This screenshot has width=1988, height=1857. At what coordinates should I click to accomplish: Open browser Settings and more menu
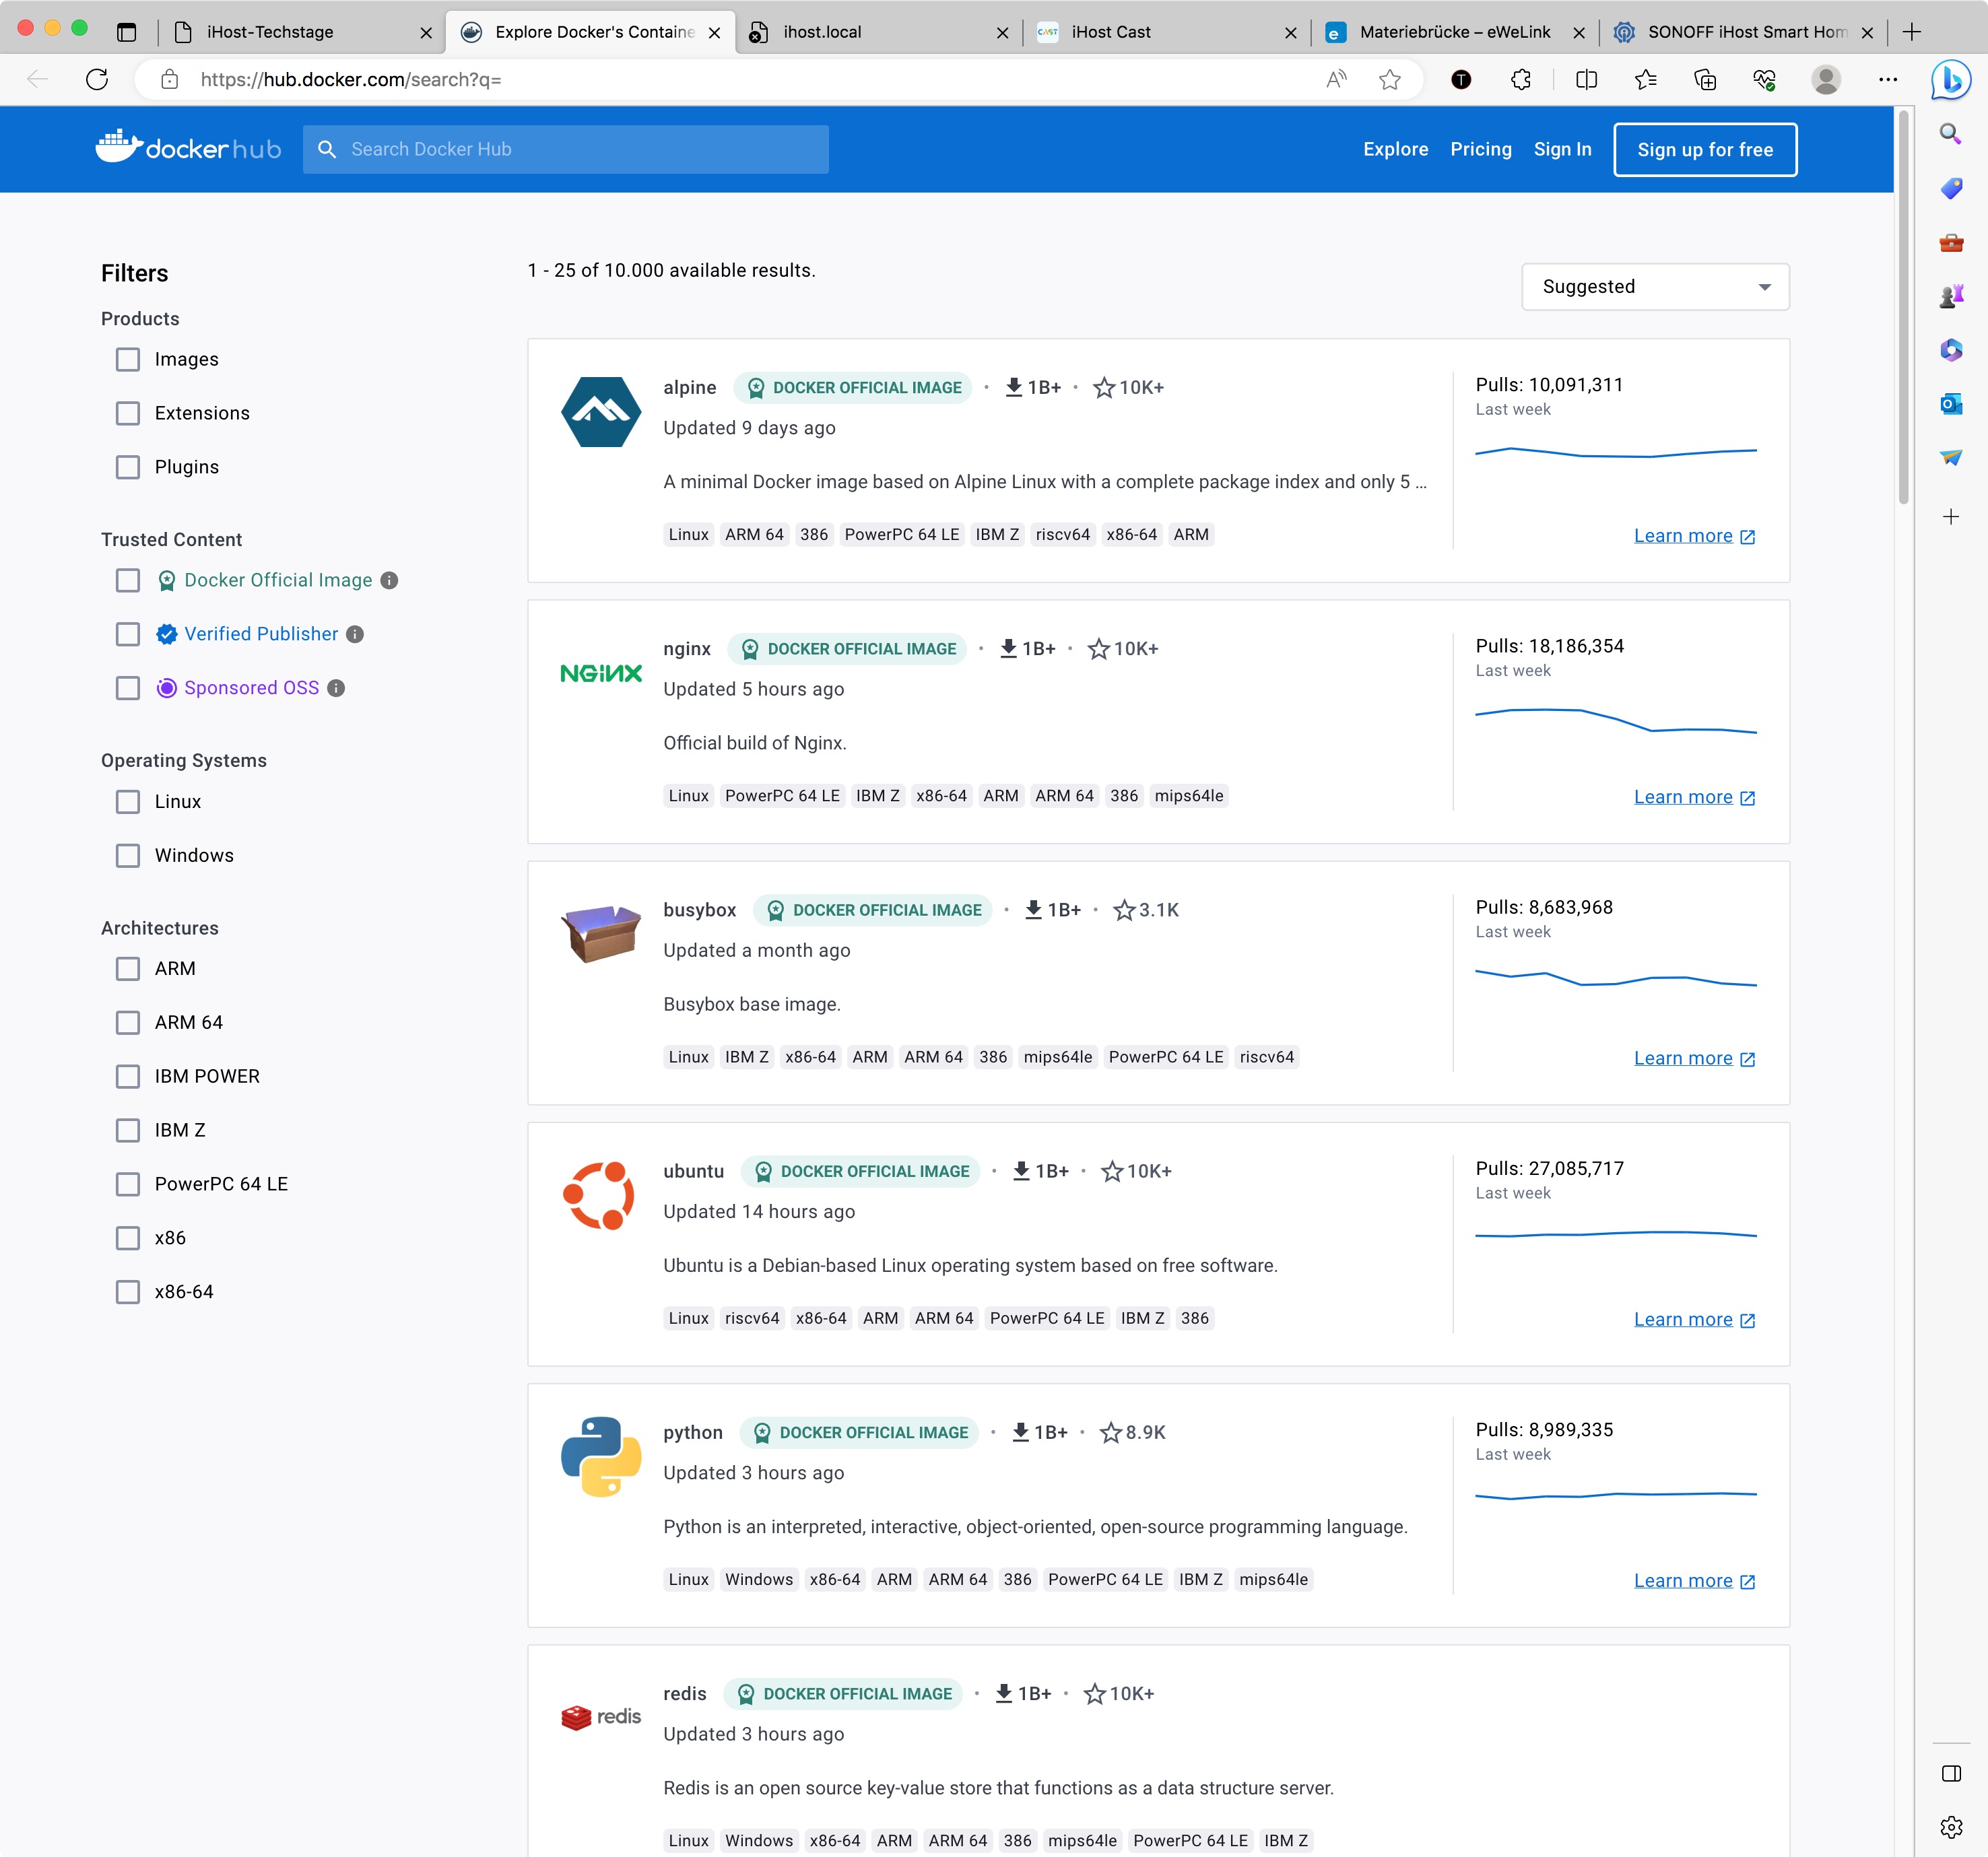[1888, 80]
